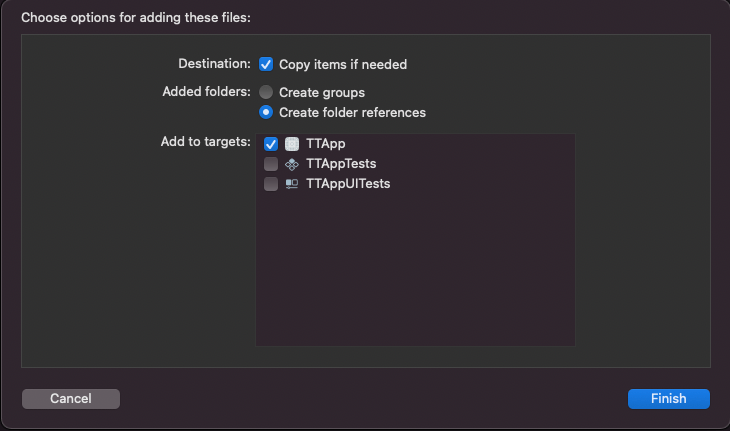This screenshot has height=431, width=730.
Task: Cancel the add files dialog
Action: (71, 399)
